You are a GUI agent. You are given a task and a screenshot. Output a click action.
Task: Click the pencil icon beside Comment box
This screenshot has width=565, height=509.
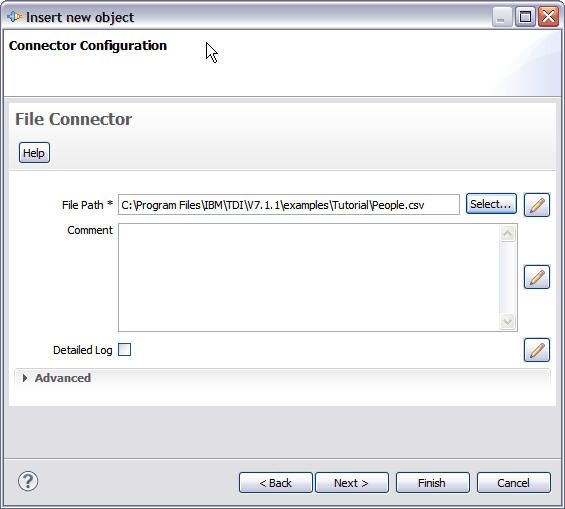click(x=537, y=277)
